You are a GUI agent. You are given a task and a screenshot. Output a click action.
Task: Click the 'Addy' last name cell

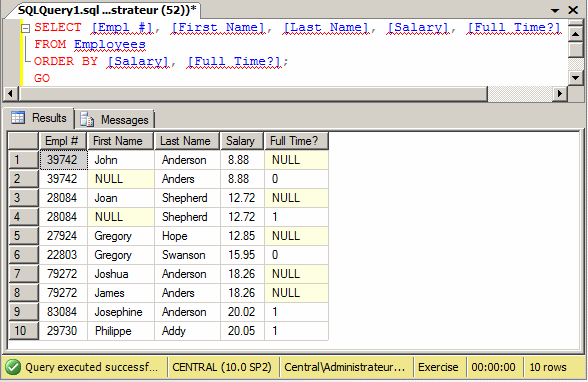(x=187, y=331)
